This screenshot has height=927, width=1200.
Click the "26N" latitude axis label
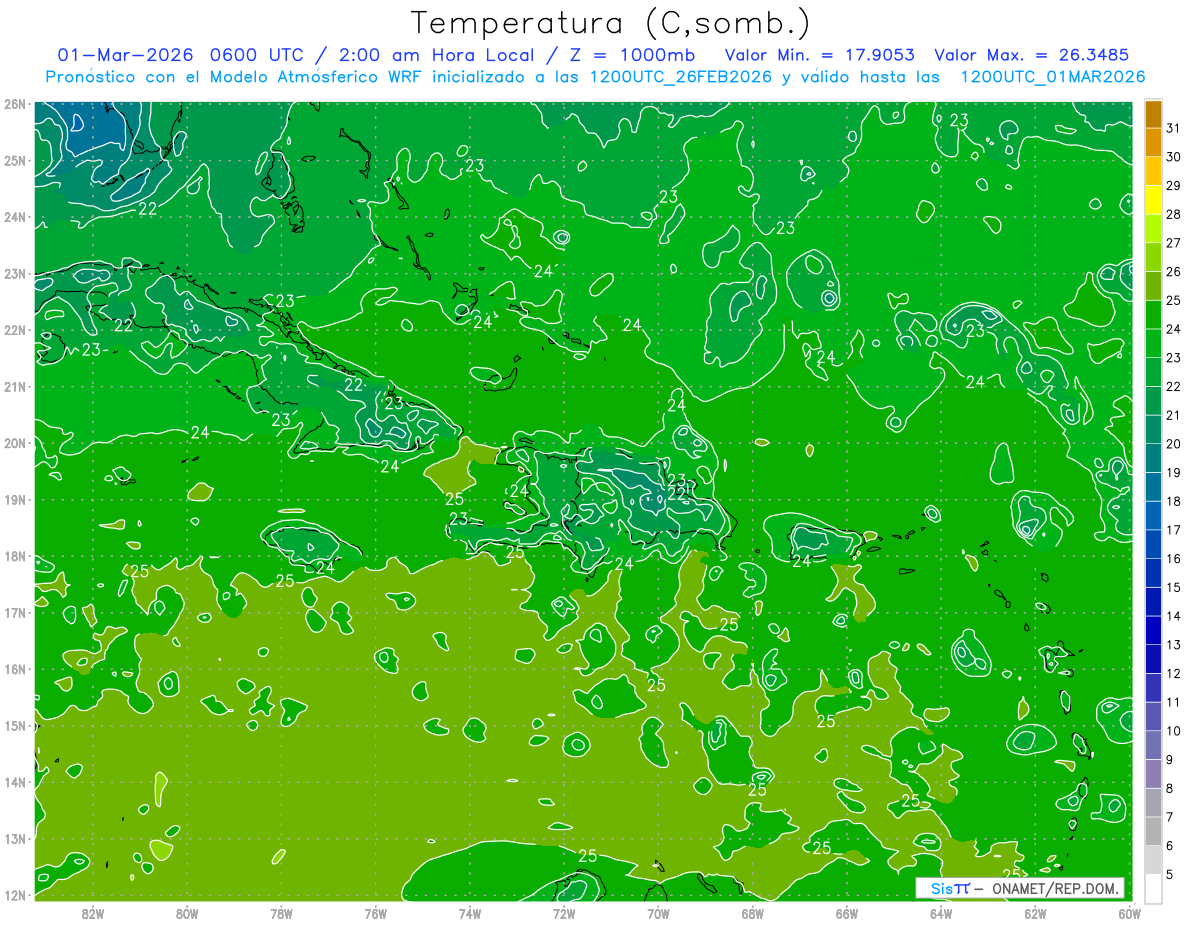tap(14, 104)
